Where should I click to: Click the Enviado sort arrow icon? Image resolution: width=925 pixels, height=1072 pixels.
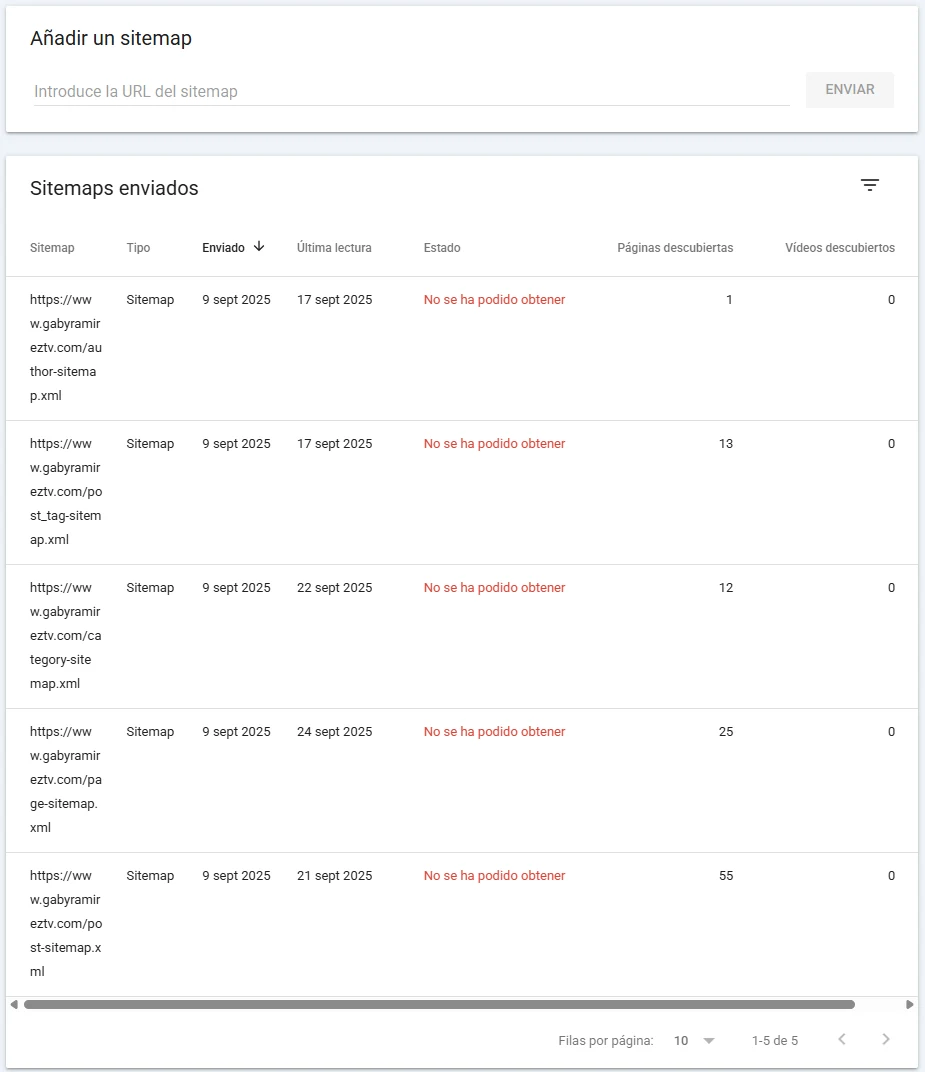pyautogui.click(x=259, y=247)
